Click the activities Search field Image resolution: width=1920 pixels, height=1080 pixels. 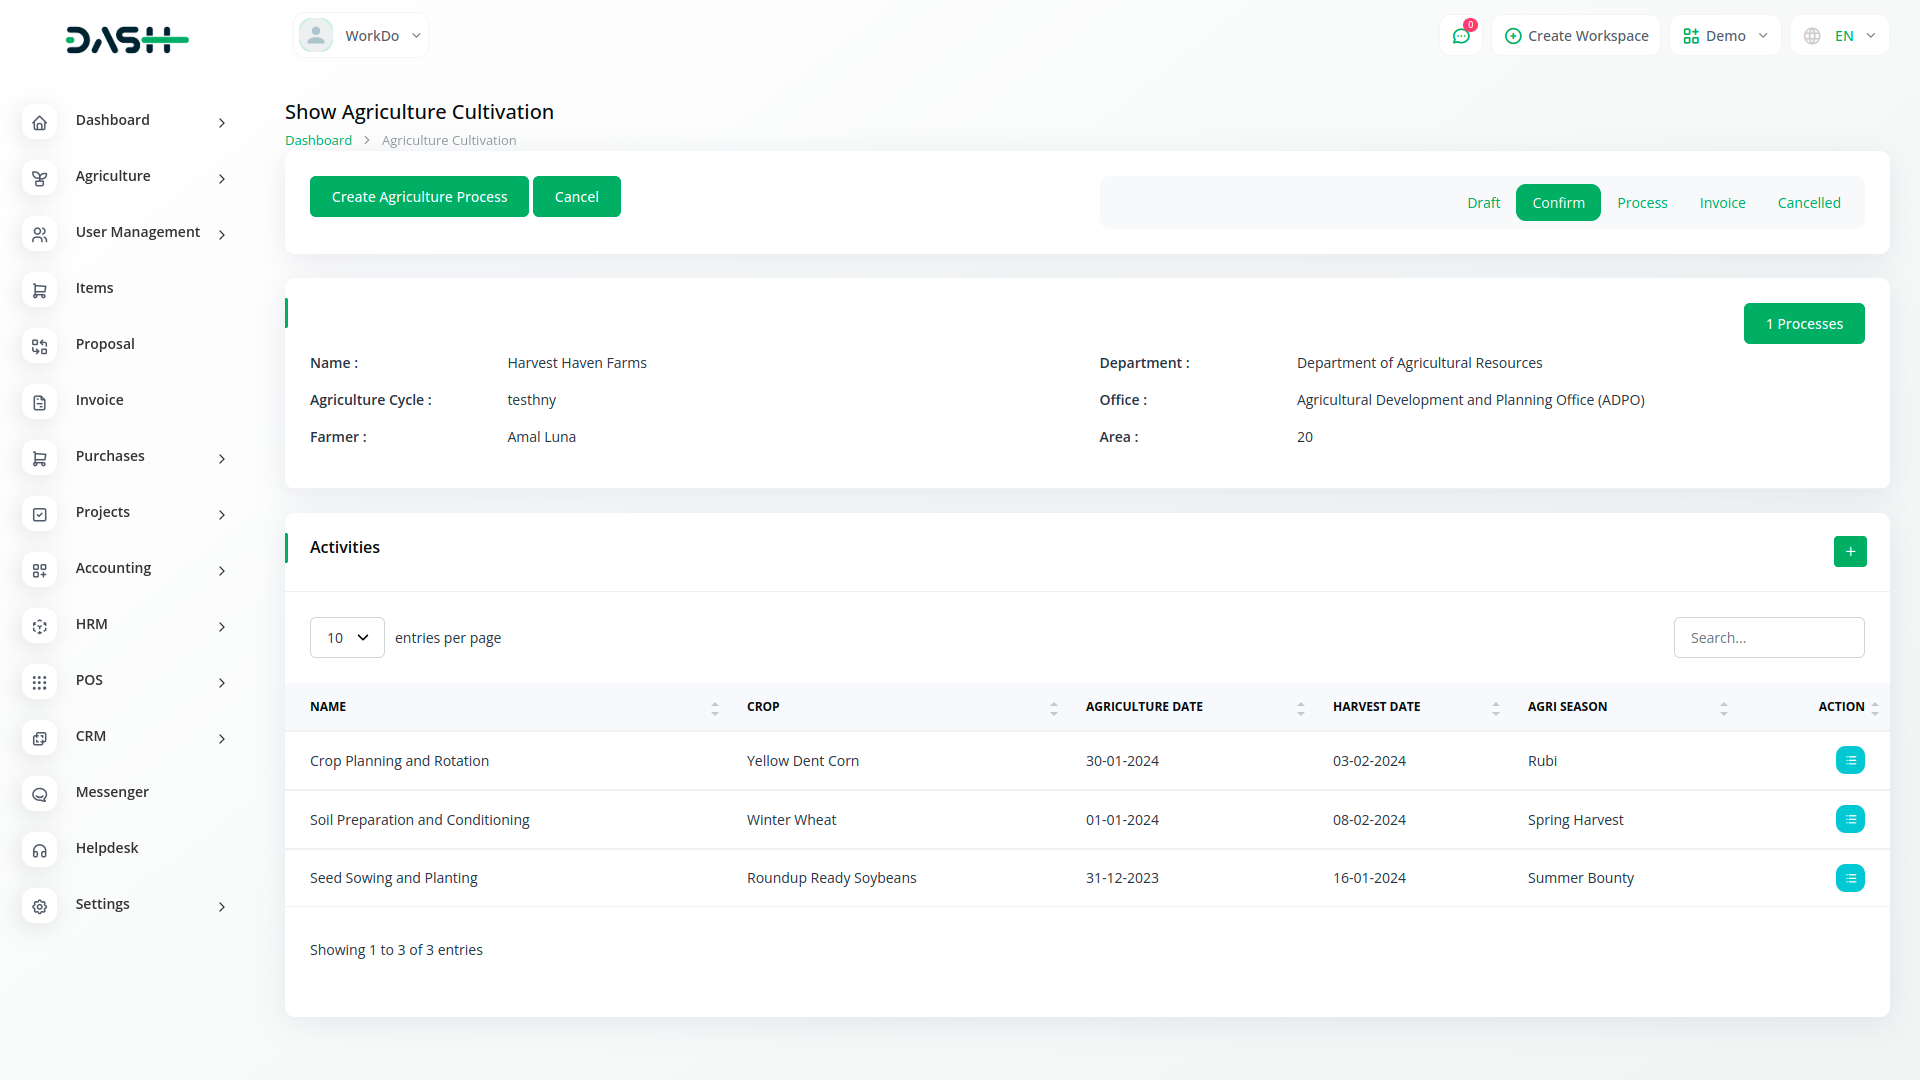1768,638
